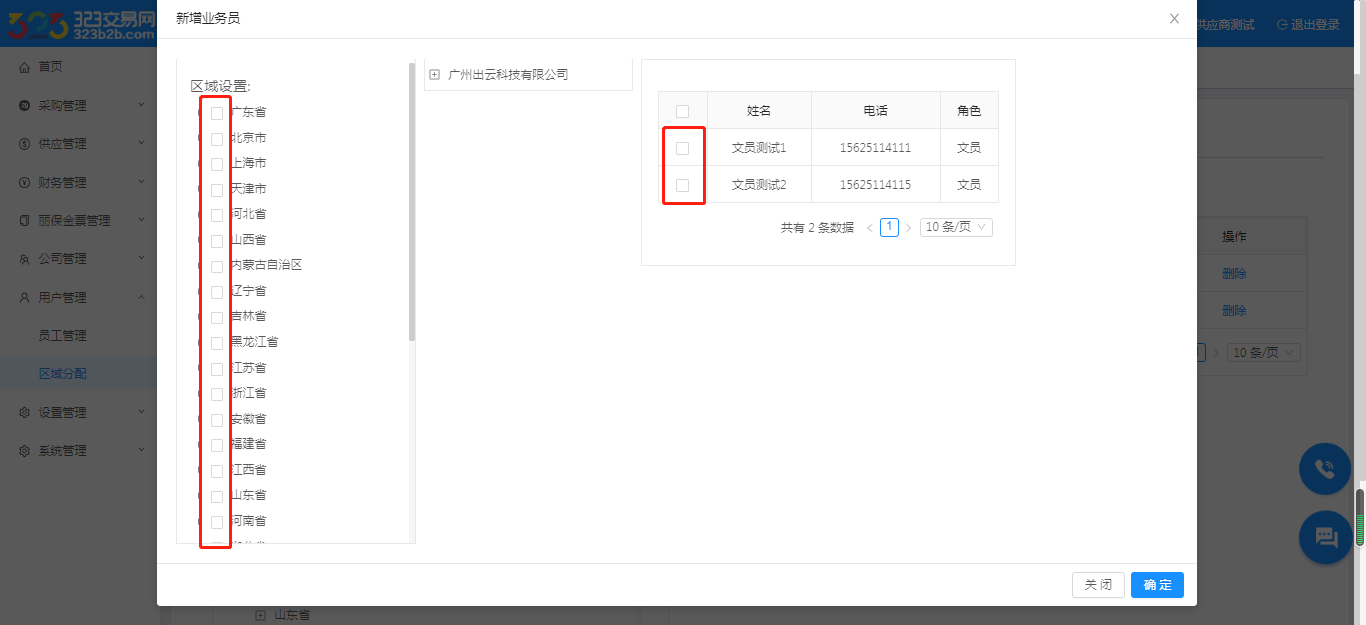The image size is (1366, 625).
Task: Click the phone call floating icon
Action: click(x=1325, y=468)
